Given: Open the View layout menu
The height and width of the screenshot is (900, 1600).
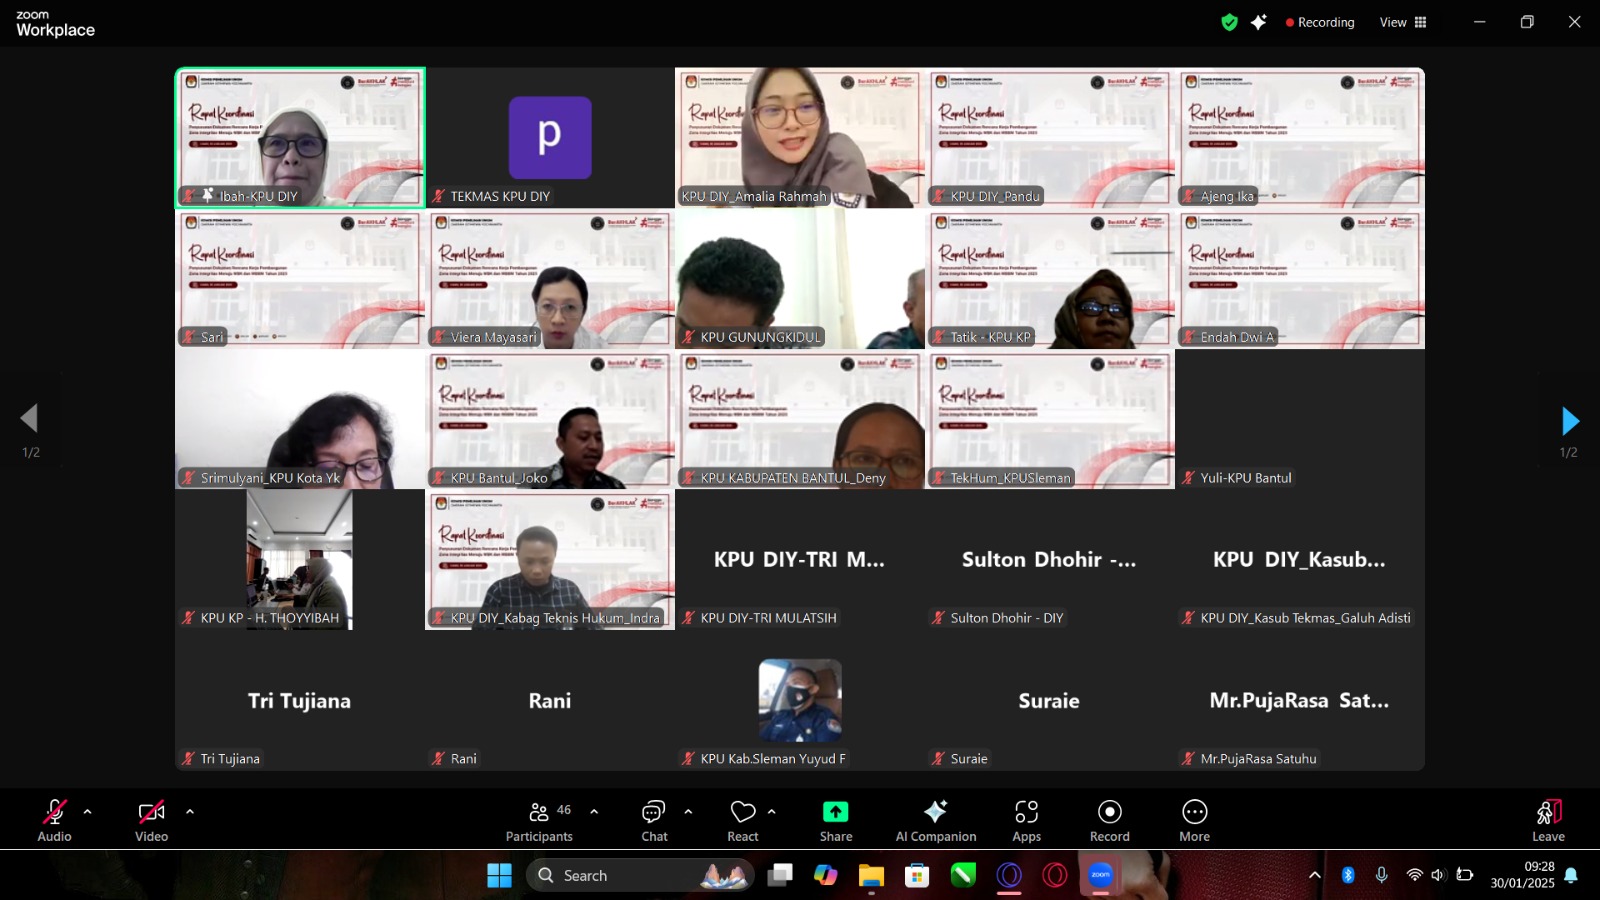Looking at the screenshot, I should coord(1403,22).
